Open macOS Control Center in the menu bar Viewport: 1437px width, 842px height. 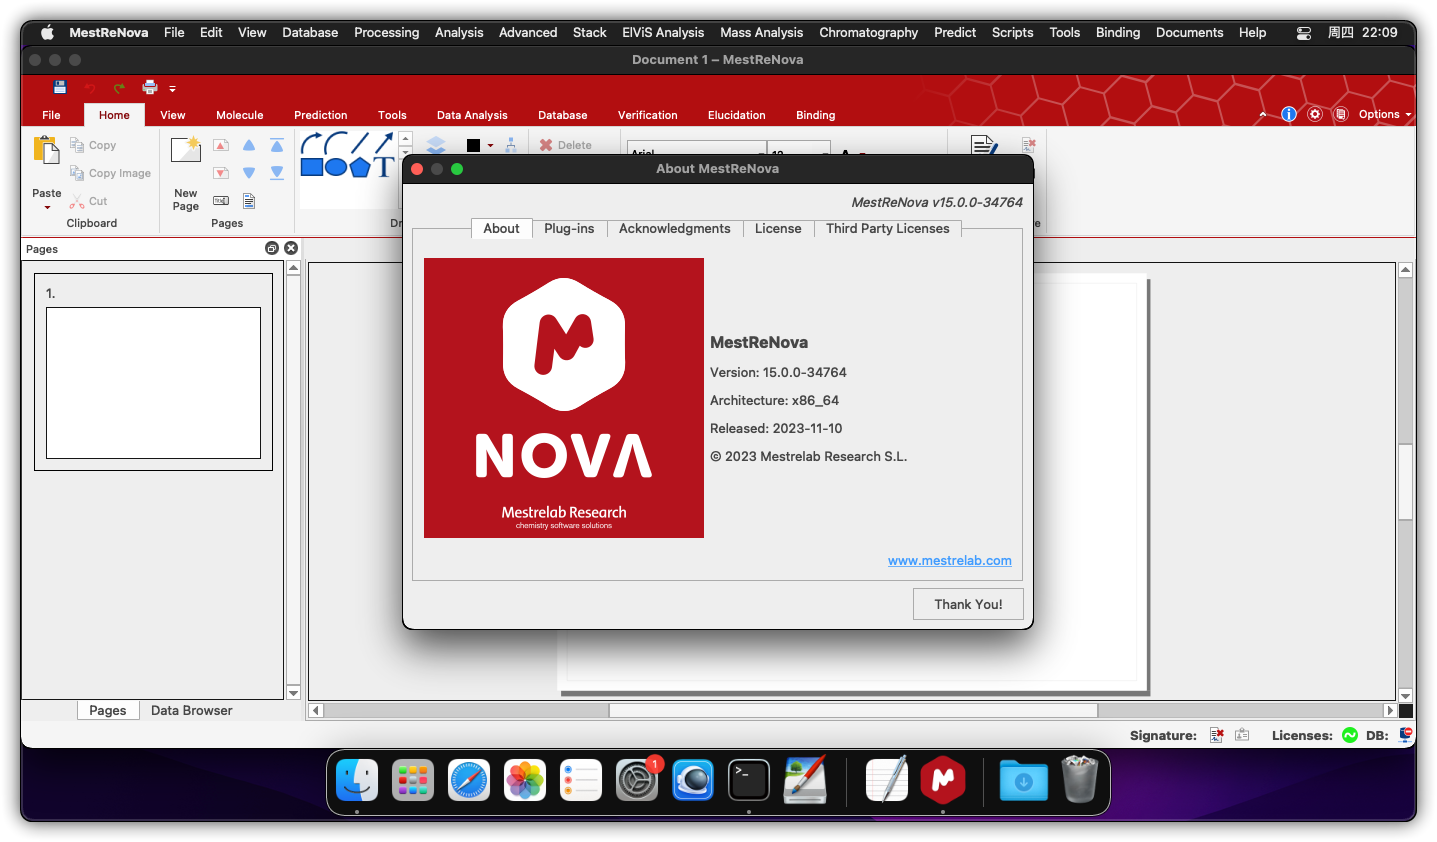(x=1304, y=32)
